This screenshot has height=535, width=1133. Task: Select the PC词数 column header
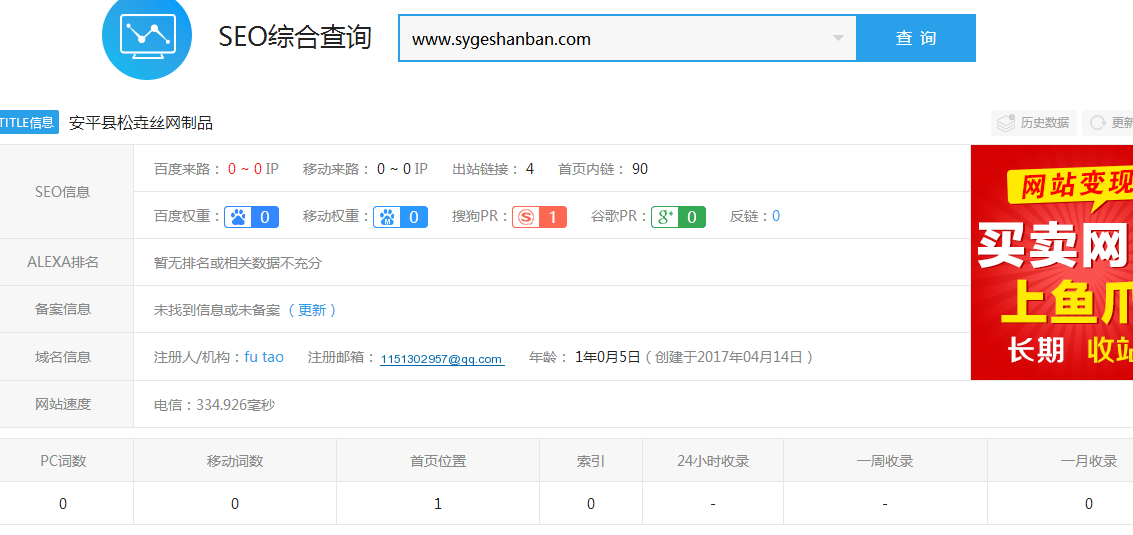pyautogui.click(x=63, y=461)
